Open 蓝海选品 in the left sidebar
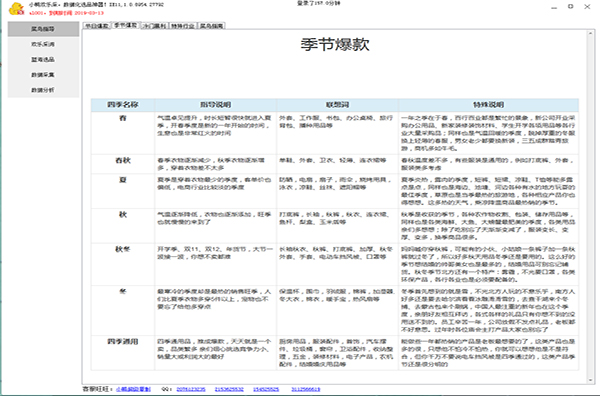Screen dimensions: 600x396 click(43, 60)
